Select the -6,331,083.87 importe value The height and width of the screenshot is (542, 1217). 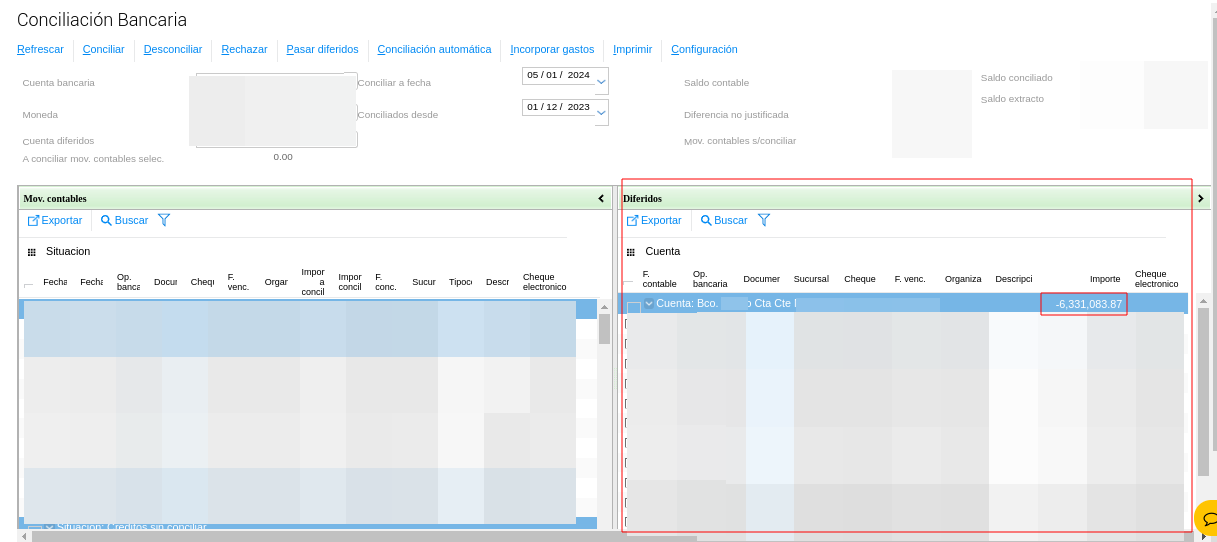1088,304
